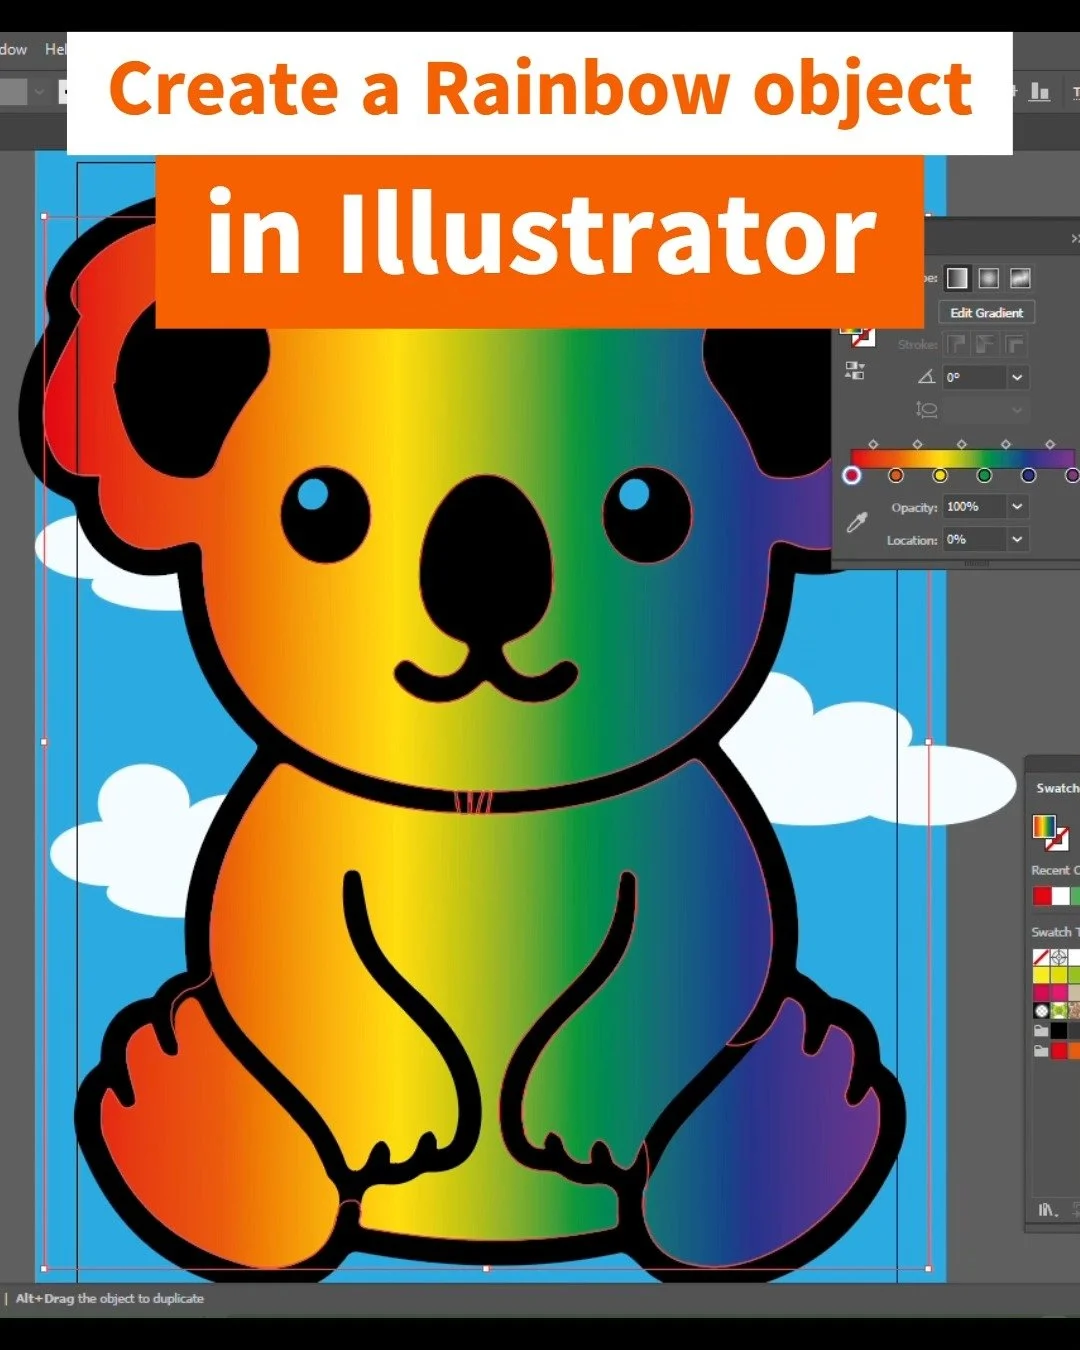The height and width of the screenshot is (1350, 1080).
Task: Select the red gradient color stop
Action: 852,475
